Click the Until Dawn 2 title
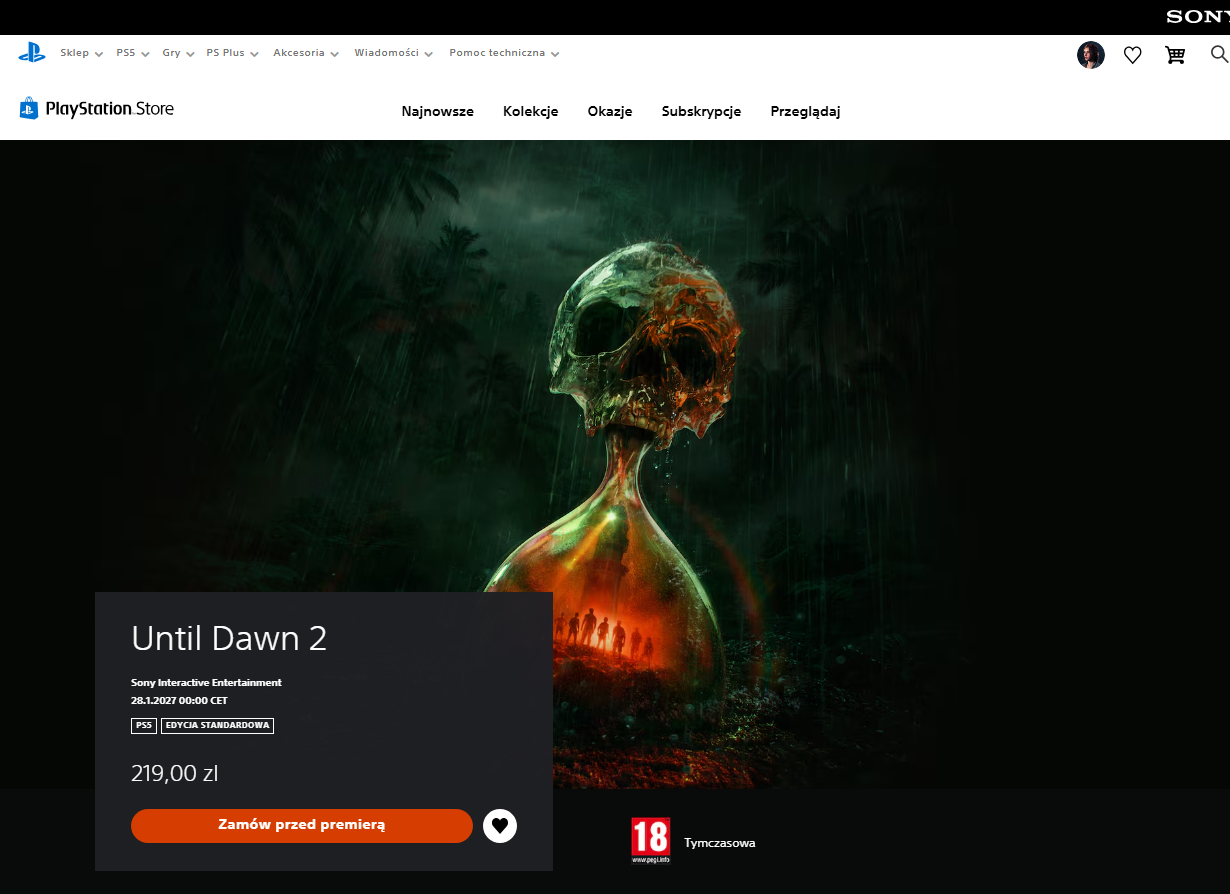The height and width of the screenshot is (894, 1230). pos(229,638)
